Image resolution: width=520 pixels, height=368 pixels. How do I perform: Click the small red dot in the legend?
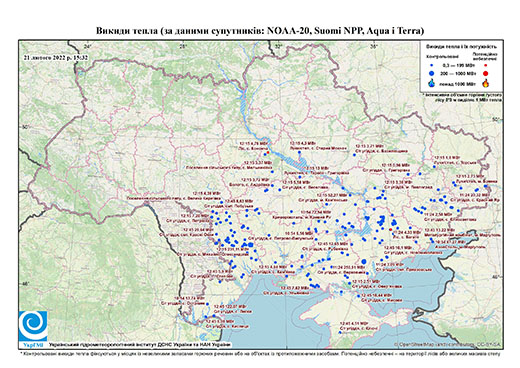click(485, 65)
